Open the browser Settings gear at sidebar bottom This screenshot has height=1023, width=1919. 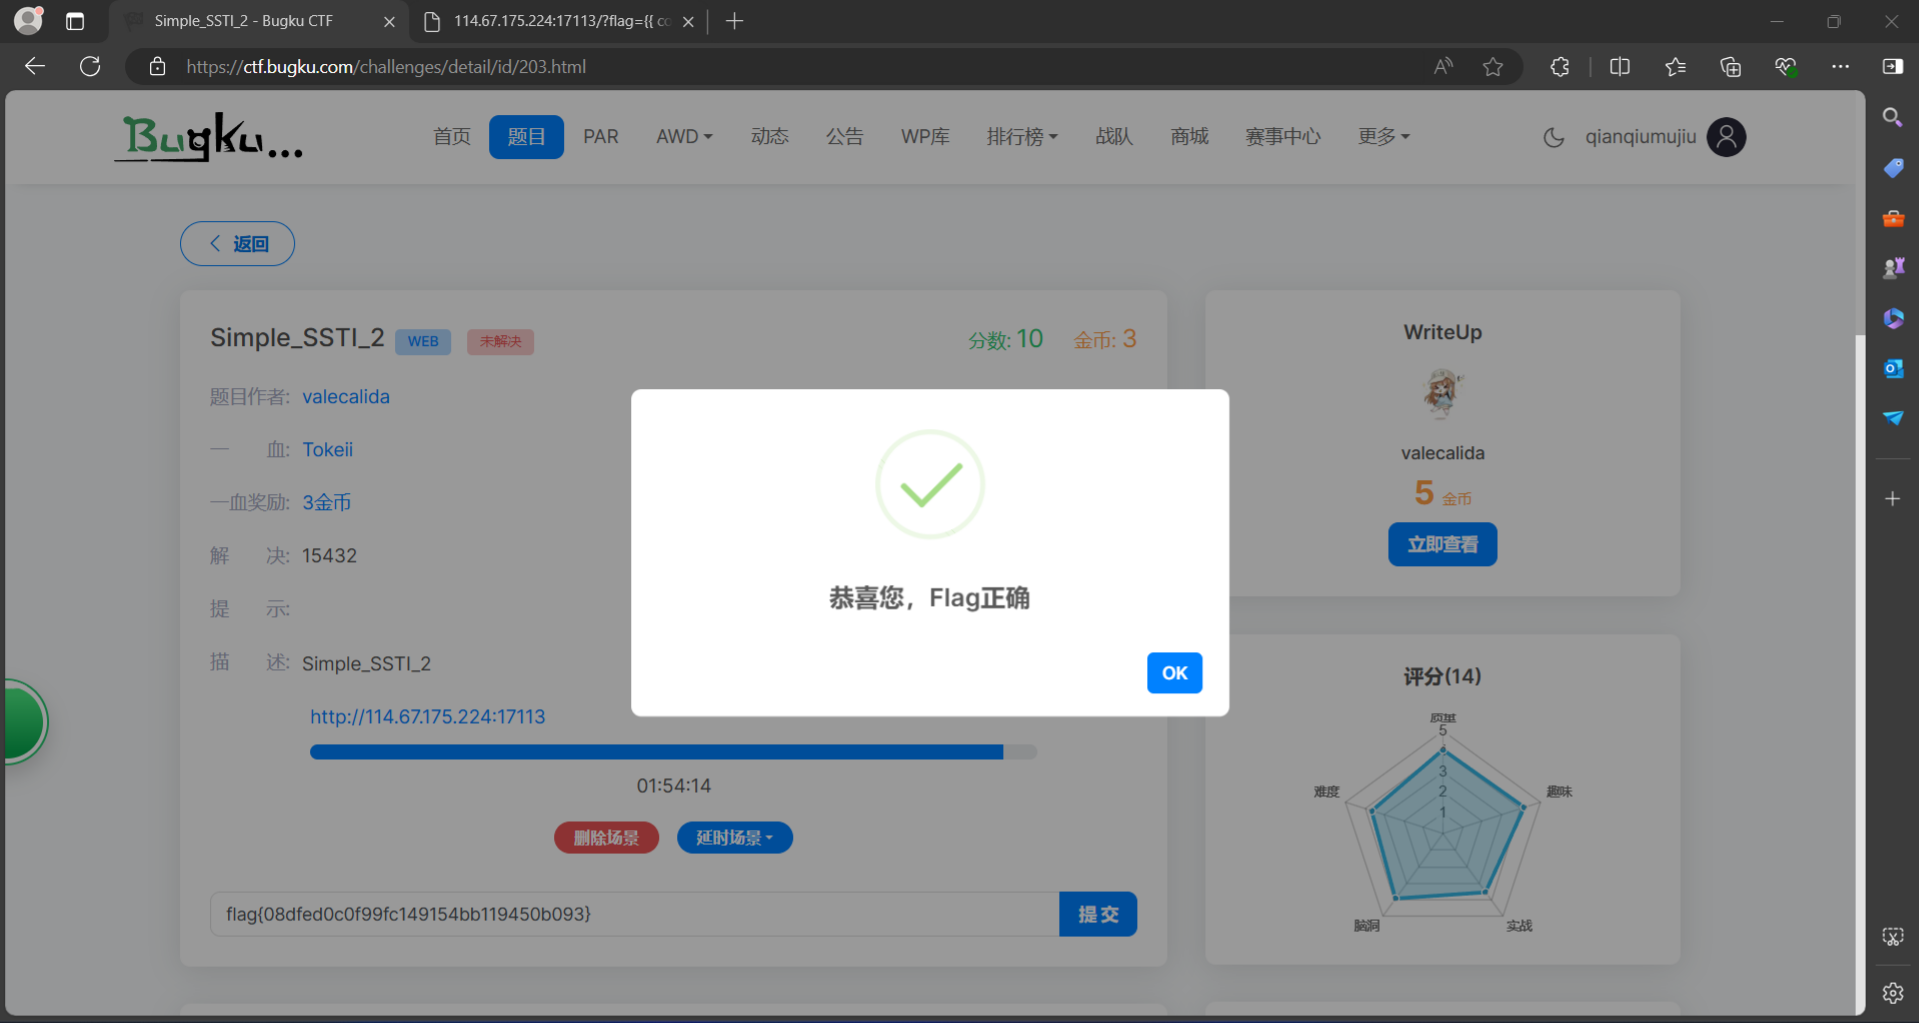tap(1892, 993)
